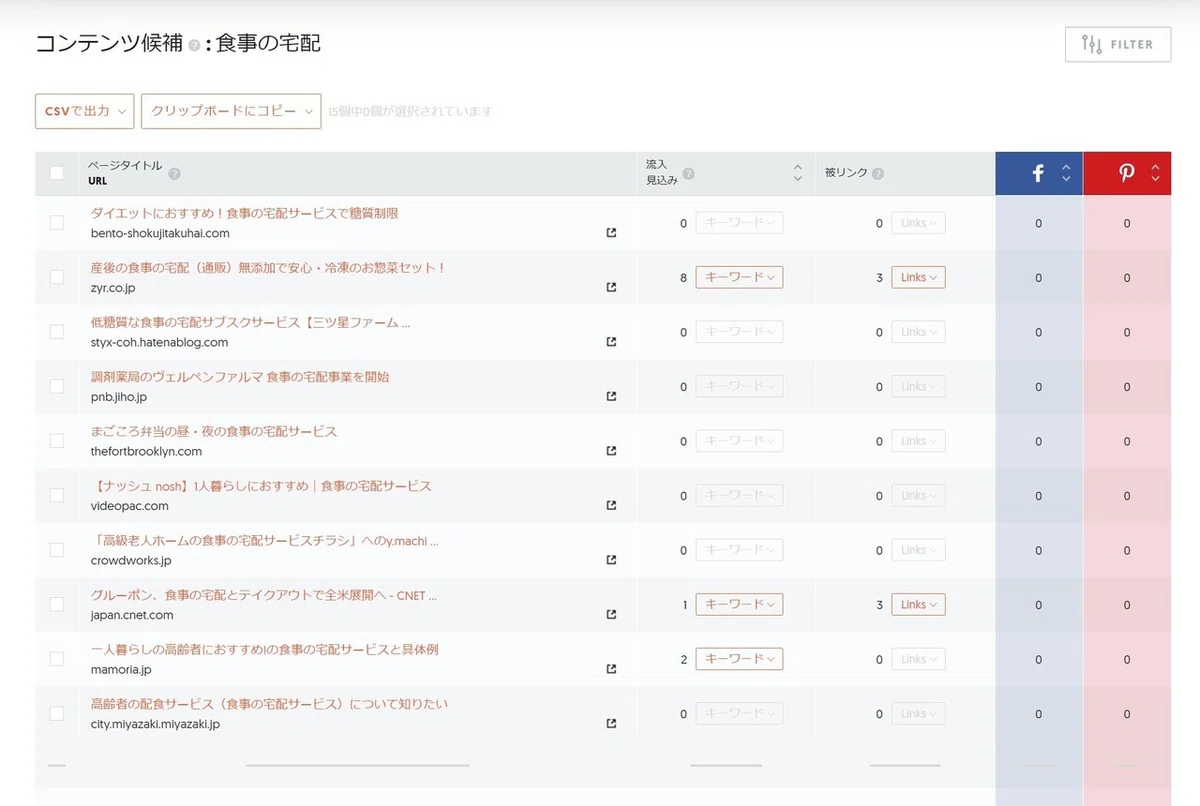This screenshot has height=806, width=1200.
Task: Open 高級老人ホームの食事の宅配サービスチラシ link
Action: tap(265, 541)
